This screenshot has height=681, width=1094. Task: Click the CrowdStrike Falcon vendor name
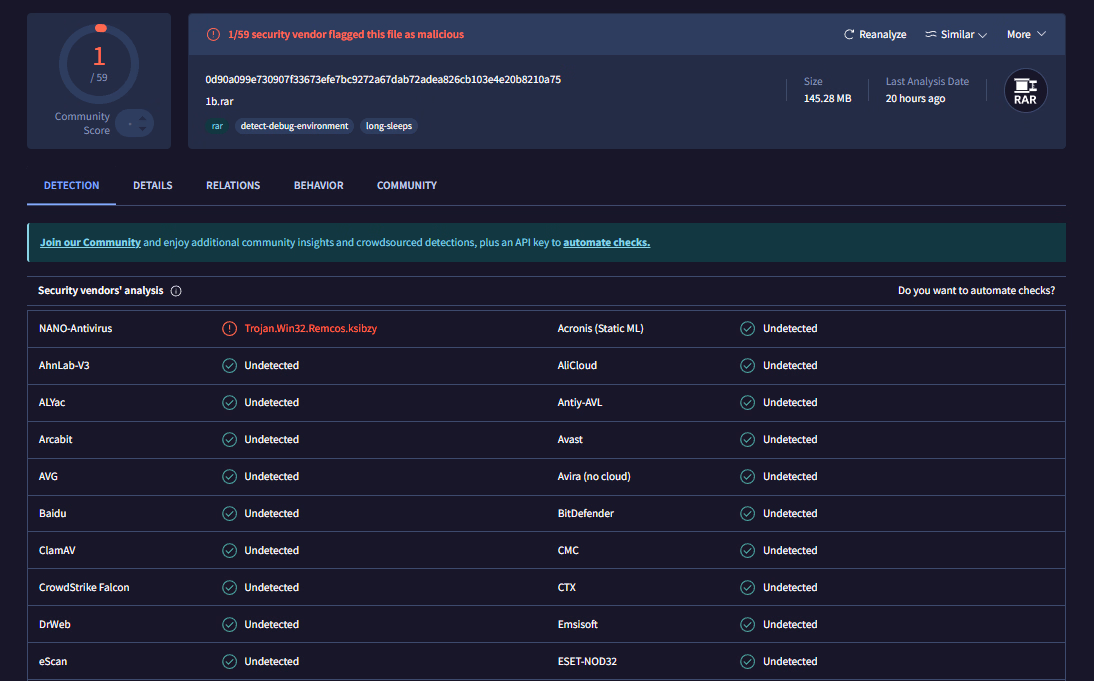click(84, 588)
